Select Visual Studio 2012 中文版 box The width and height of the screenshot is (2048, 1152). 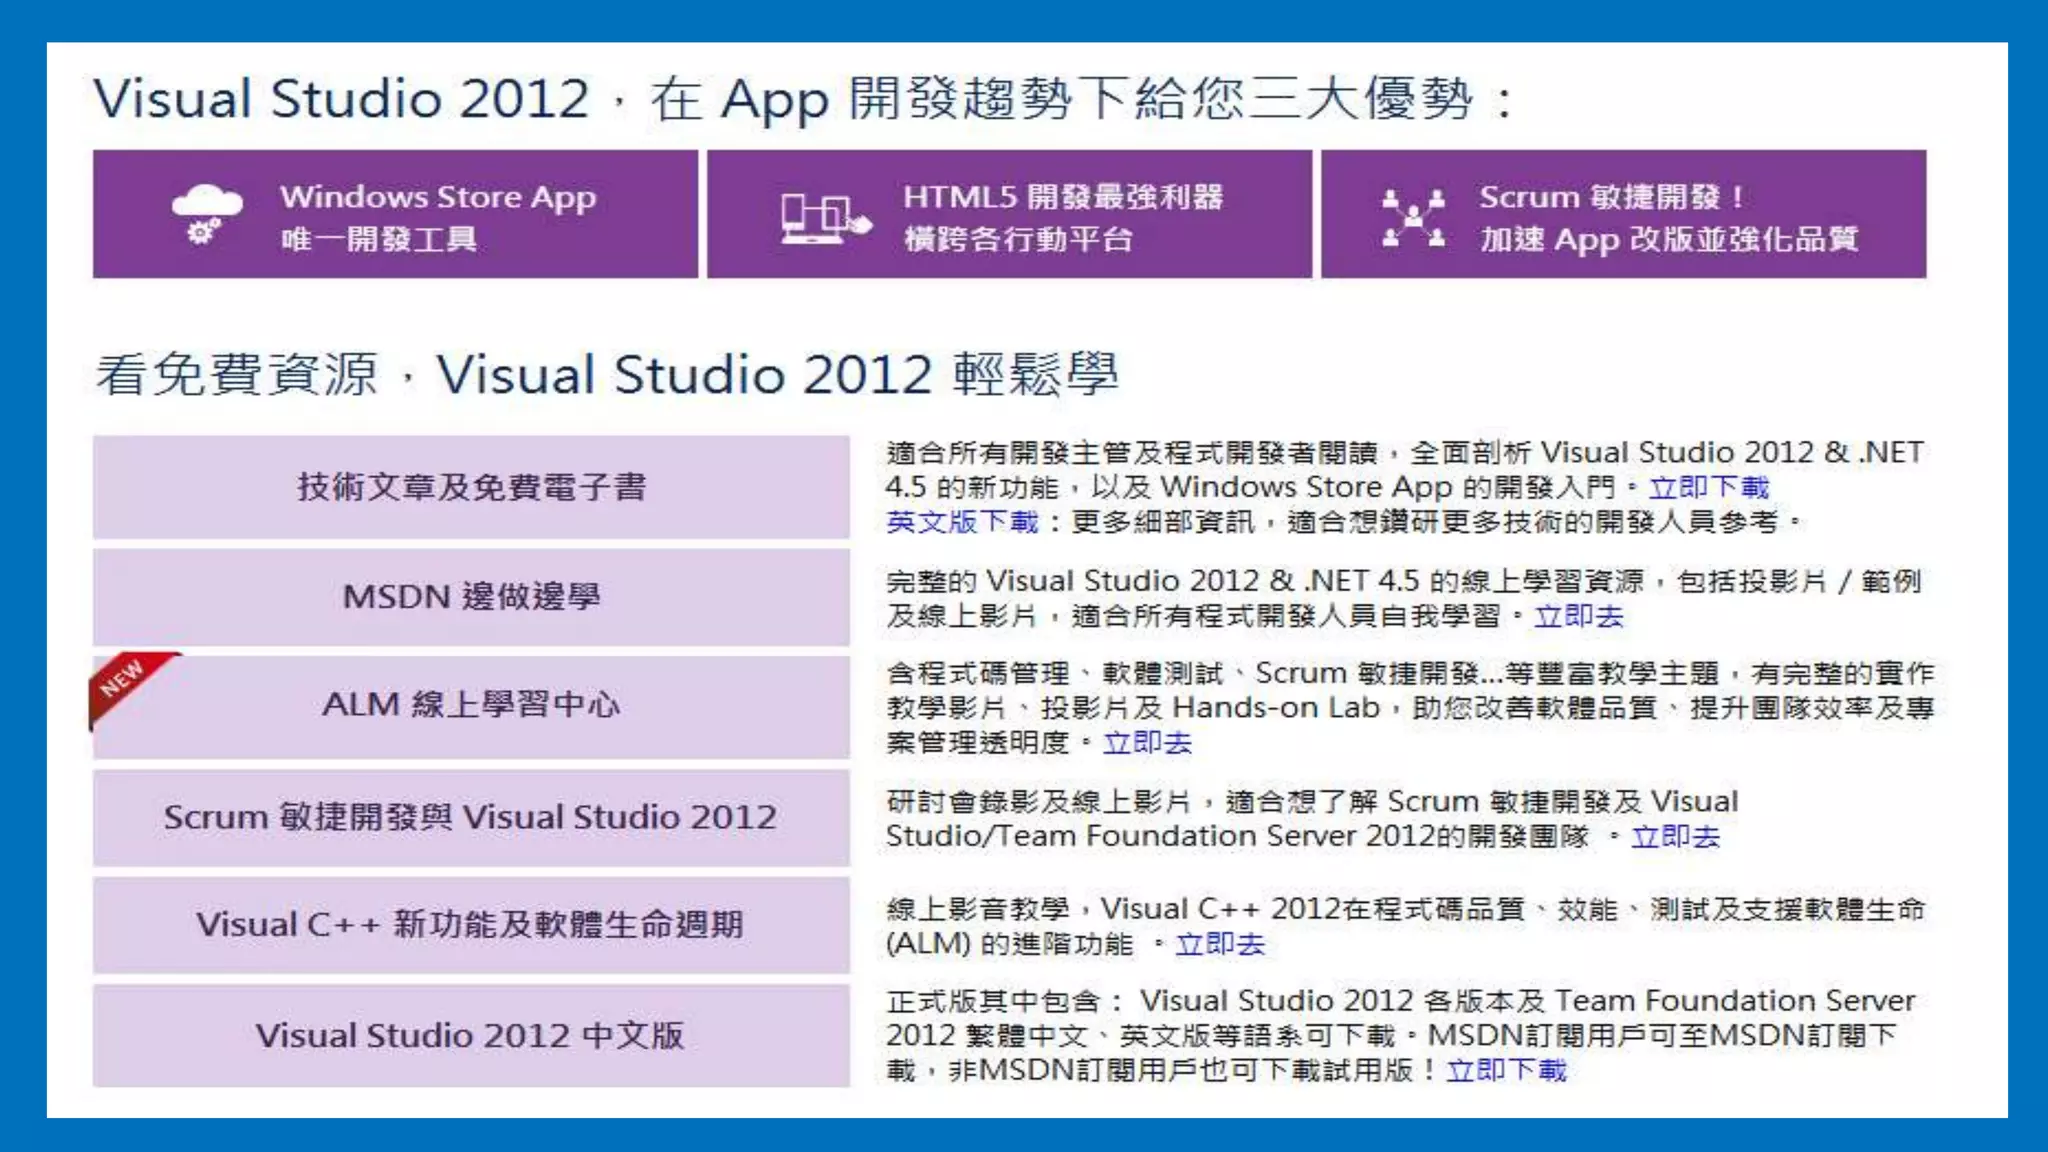click(471, 1035)
